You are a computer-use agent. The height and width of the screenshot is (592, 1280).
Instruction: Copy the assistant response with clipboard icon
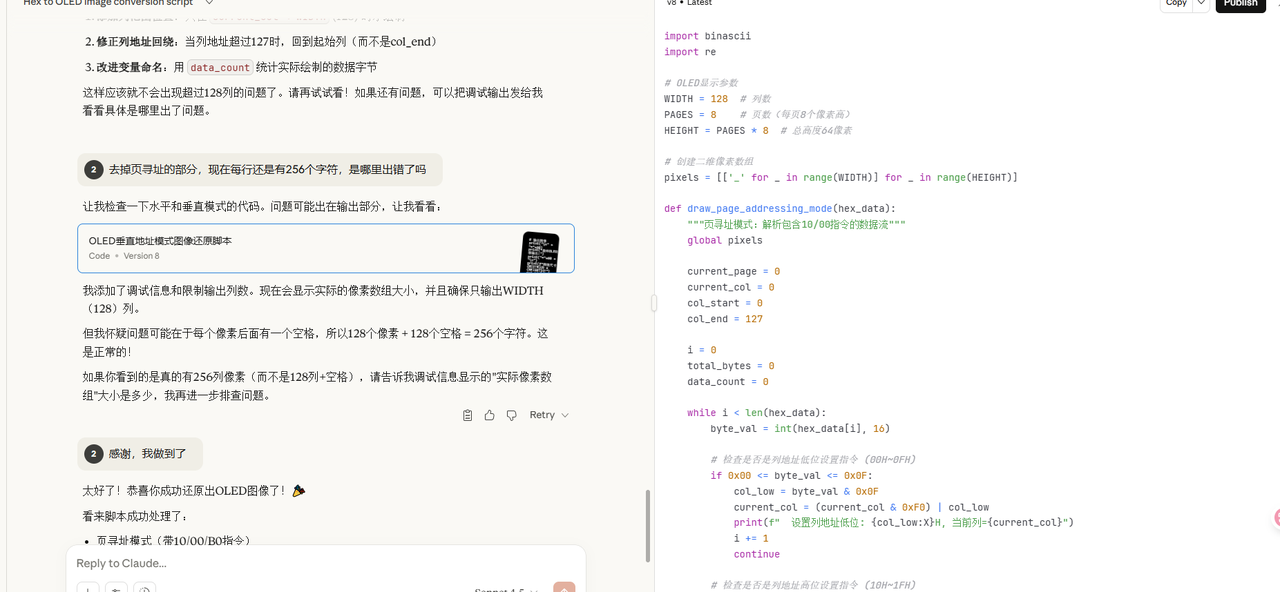click(x=468, y=415)
